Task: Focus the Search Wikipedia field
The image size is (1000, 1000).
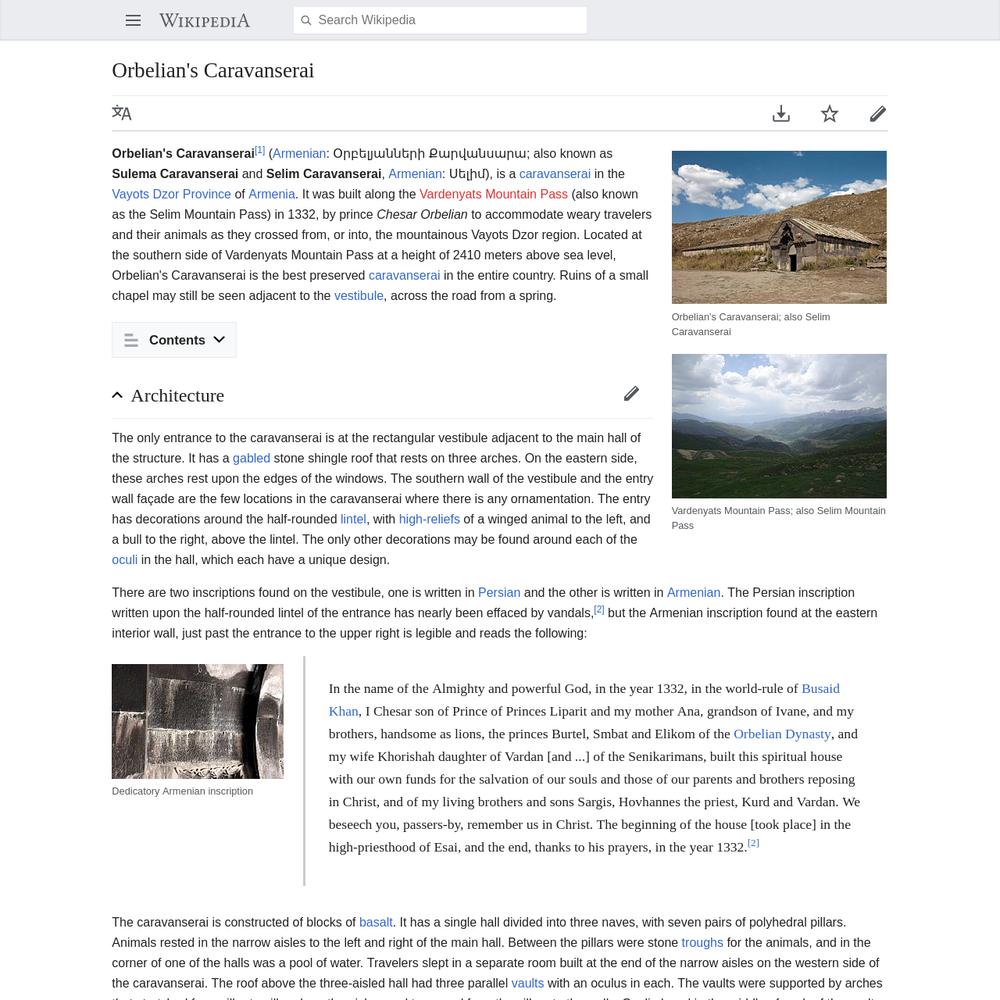Action: coord(440,20)
